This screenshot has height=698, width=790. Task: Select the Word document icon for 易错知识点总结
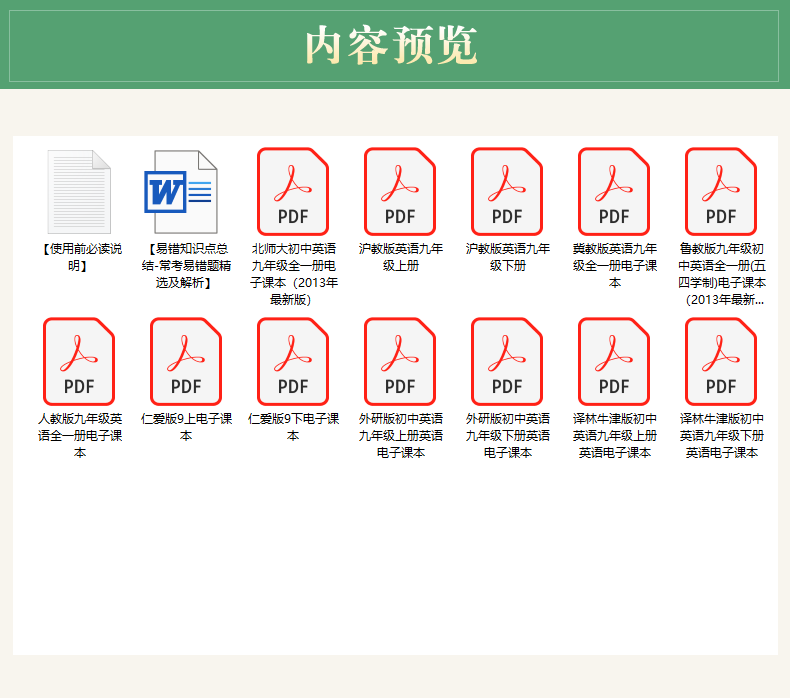tap(181, 192)
